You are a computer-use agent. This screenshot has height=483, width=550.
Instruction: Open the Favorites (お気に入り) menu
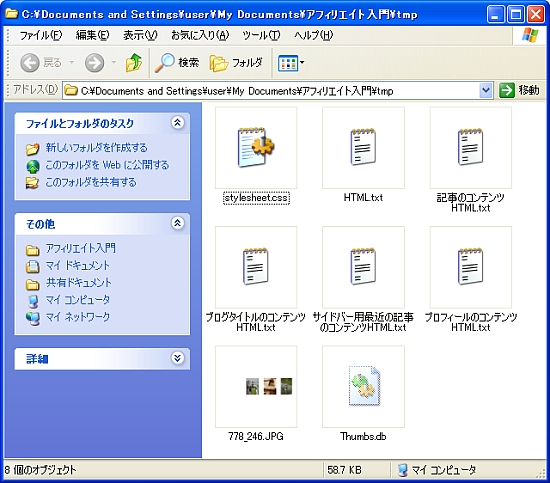[x=200, y=35]
